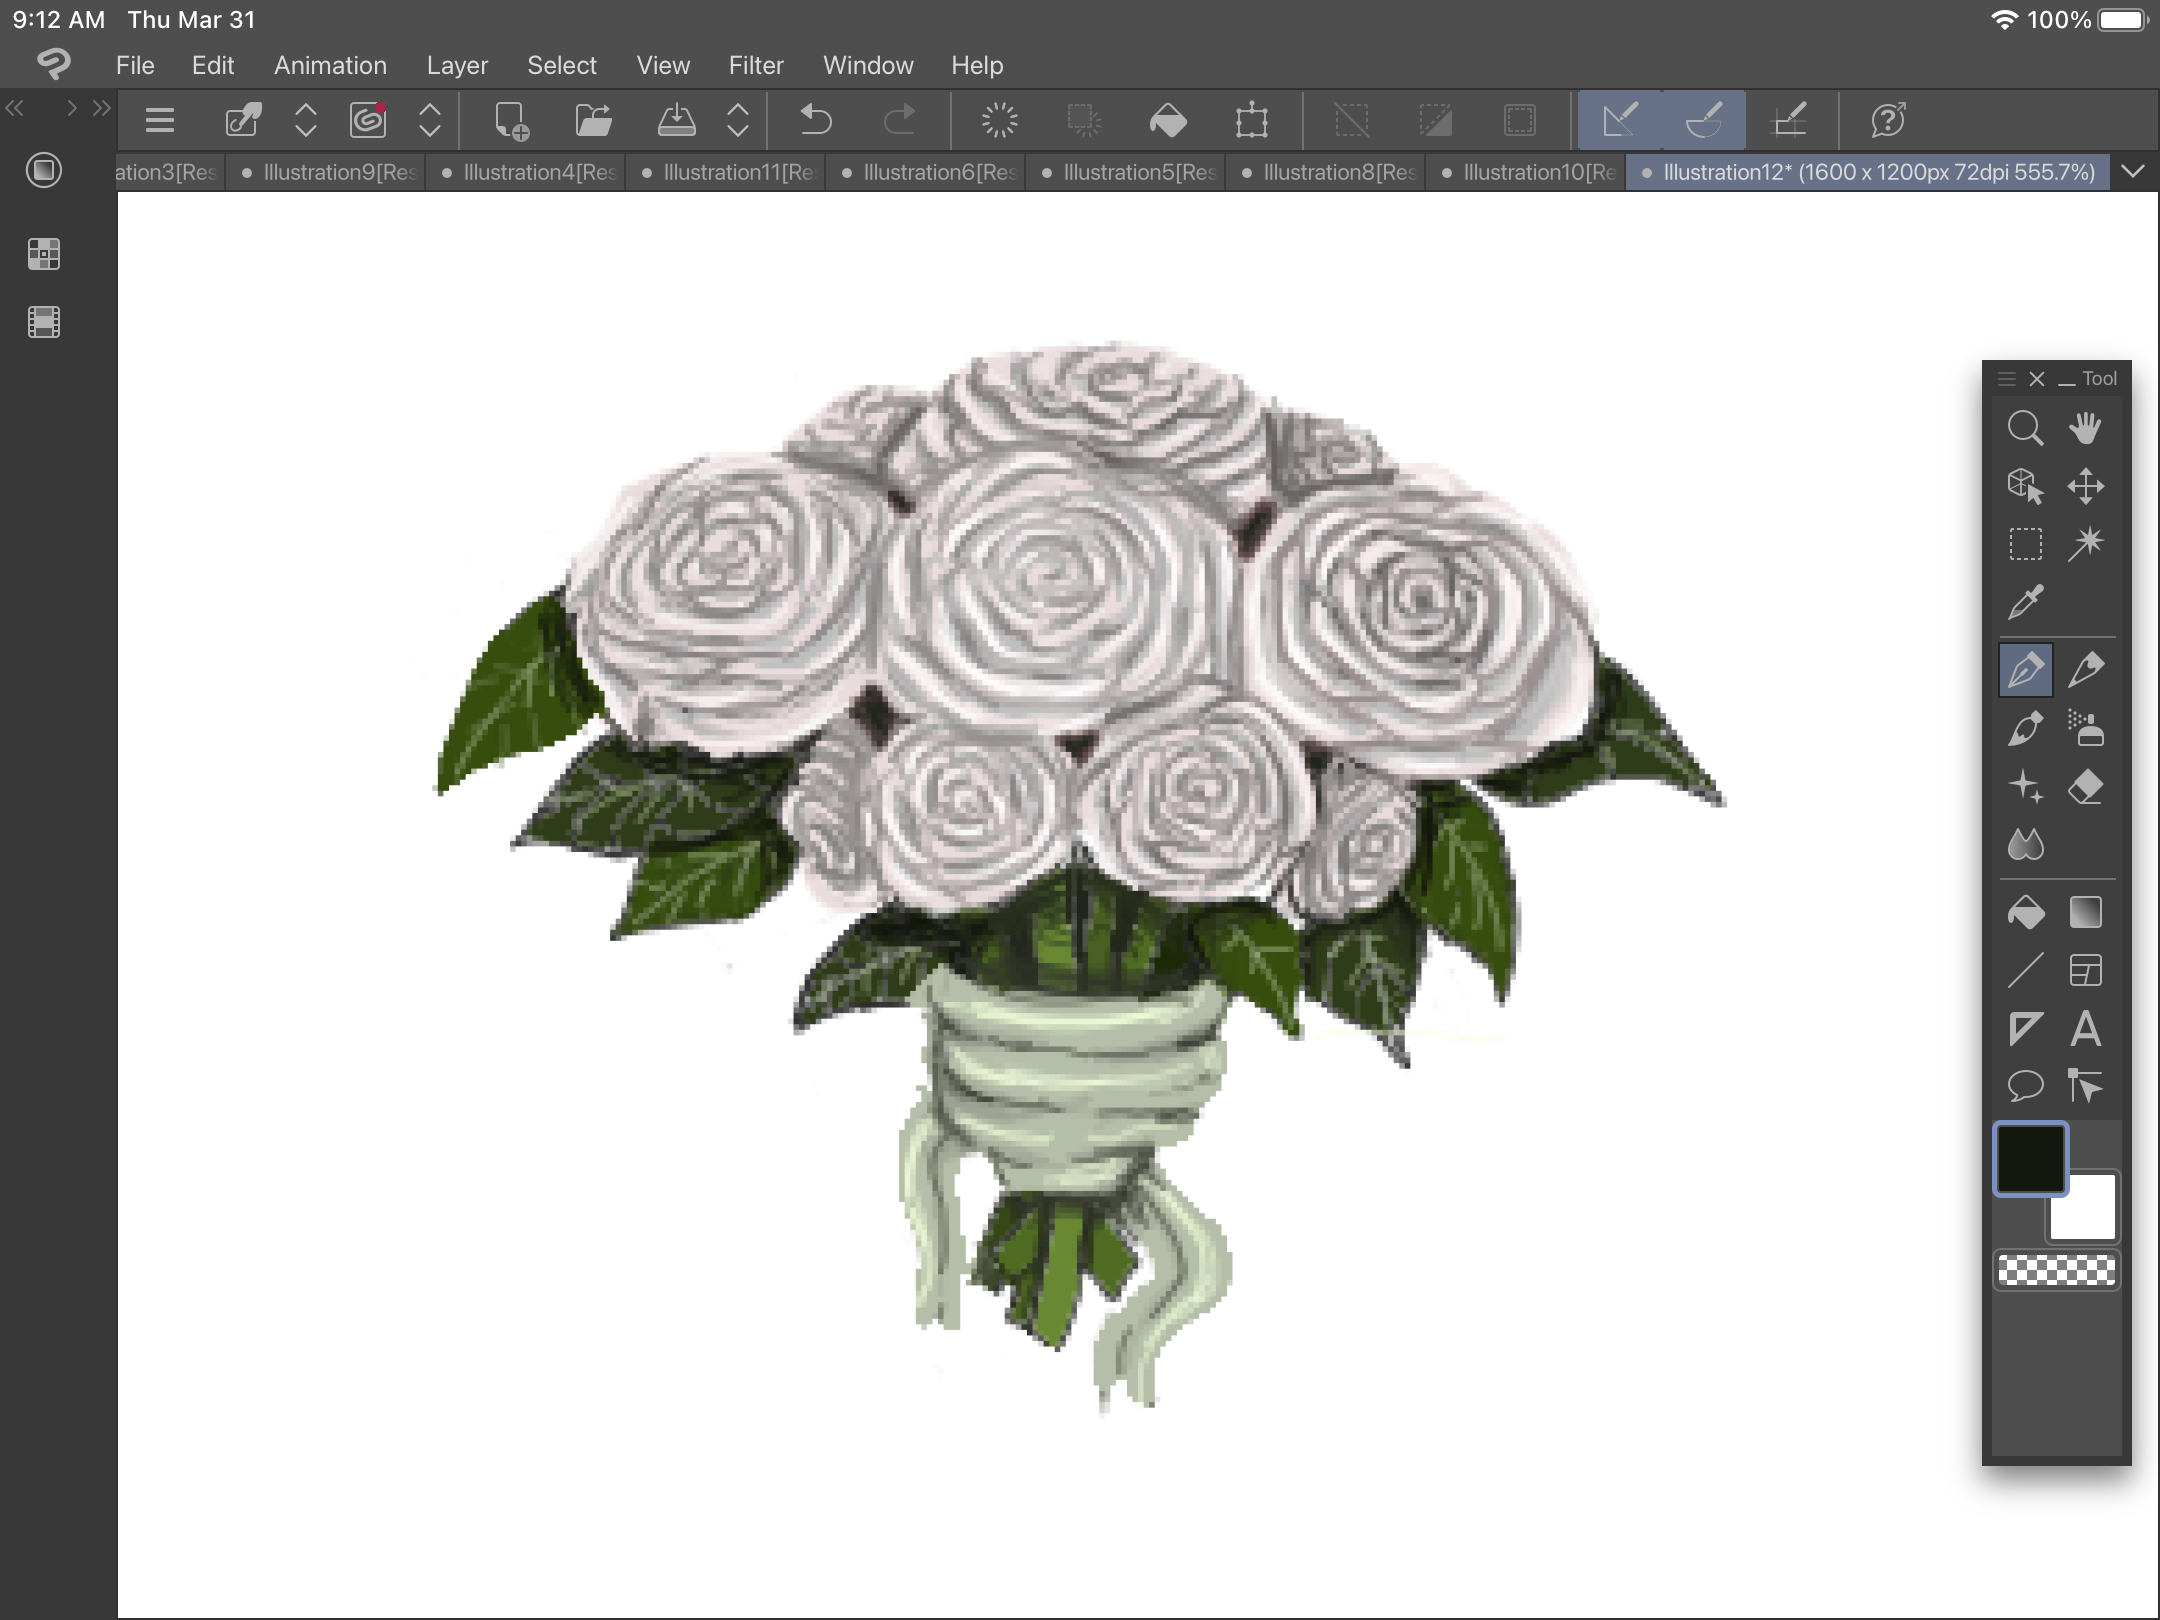Choose the Fill bucket tool in tool palette
The image size is (2160, 1620).
[x=2025, y=913]
